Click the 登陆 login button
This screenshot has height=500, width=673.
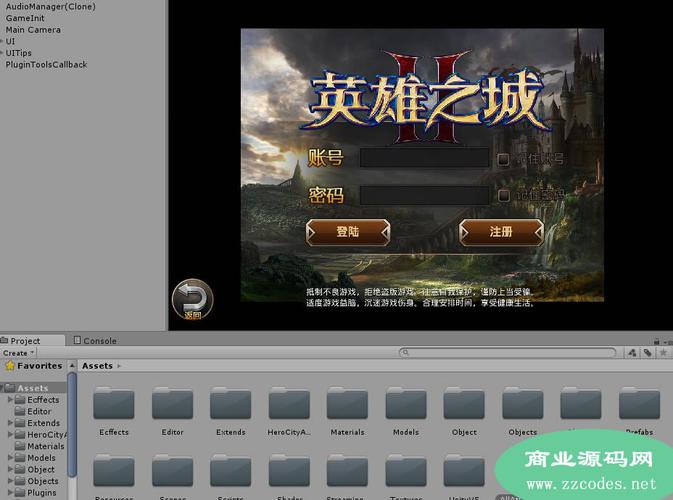click(x=348, y=232)
